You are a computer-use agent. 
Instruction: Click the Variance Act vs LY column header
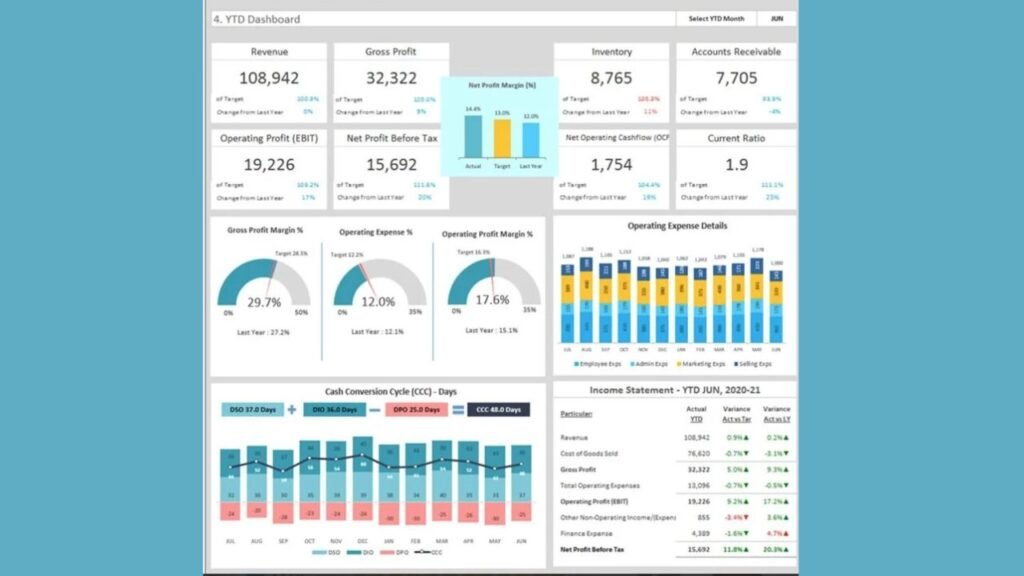(x=776, y=414)
